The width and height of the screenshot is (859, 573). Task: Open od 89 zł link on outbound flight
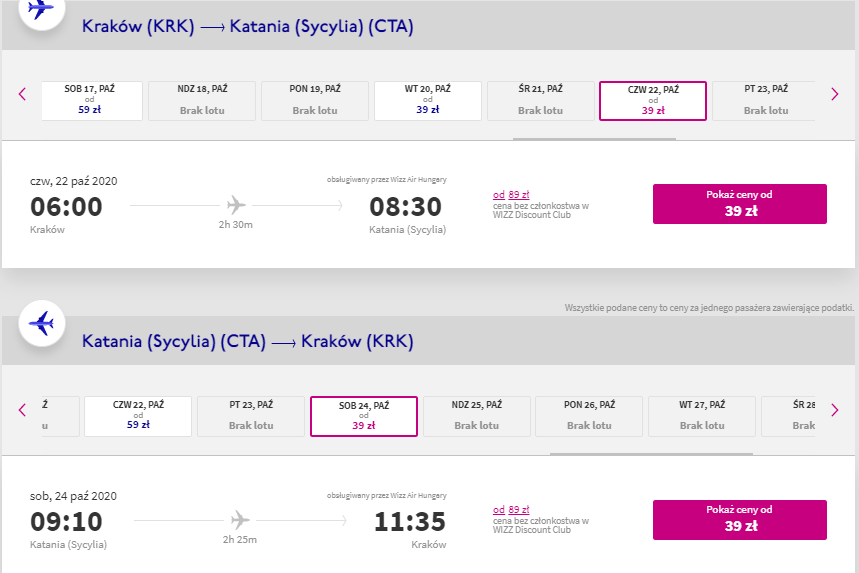(x=511, y=194)
